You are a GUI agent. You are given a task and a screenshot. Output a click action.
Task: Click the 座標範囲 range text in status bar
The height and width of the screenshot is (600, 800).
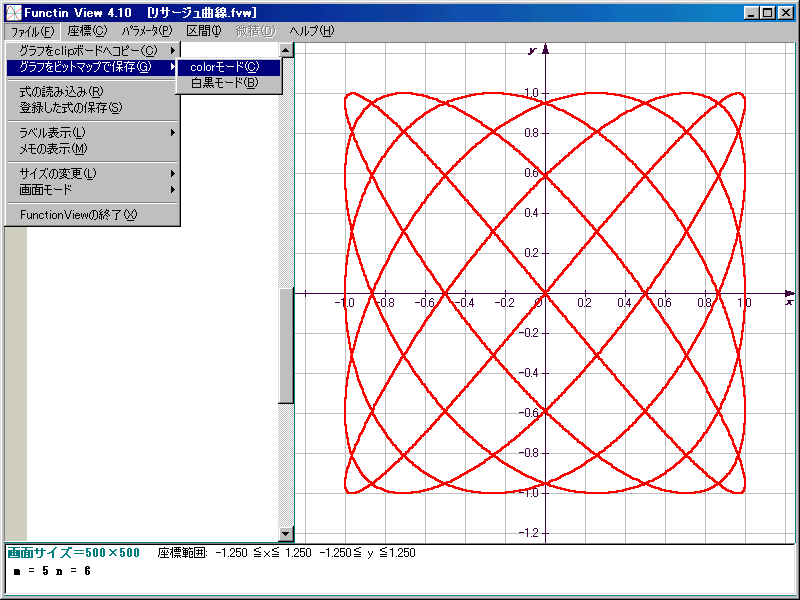[287, 553]
